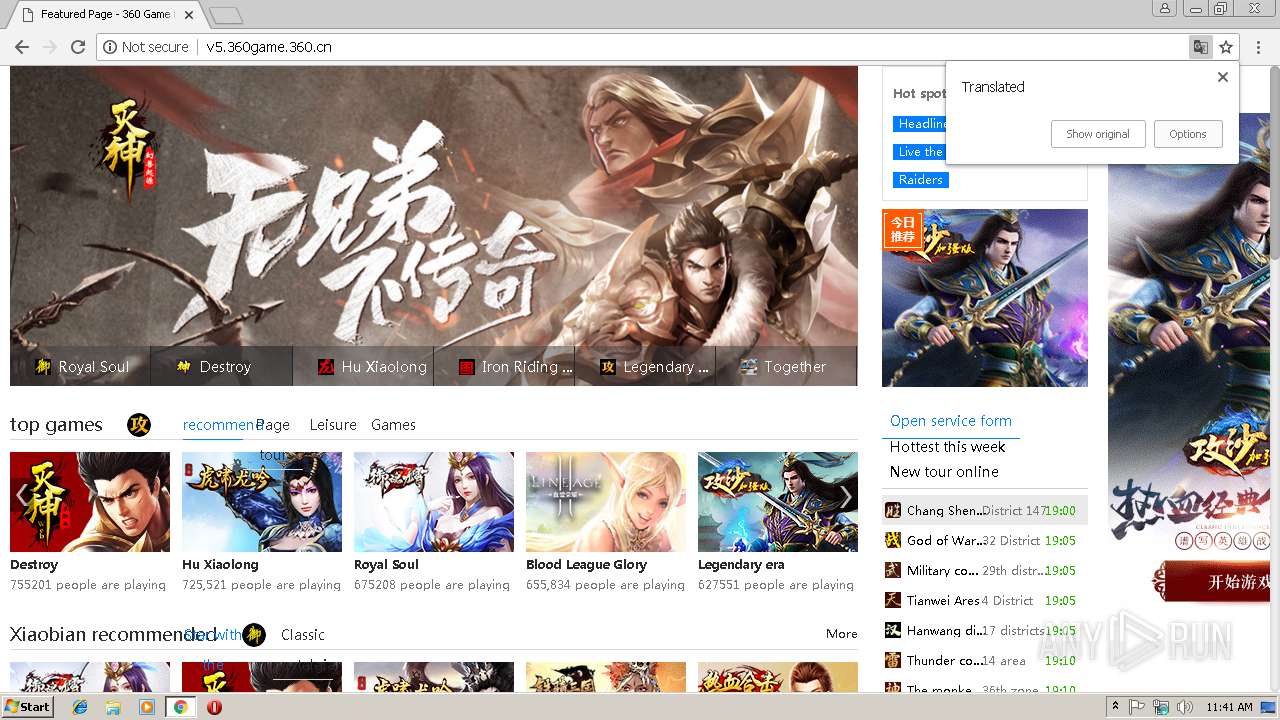Image resolution: width=1280 pixels, height=720 pixels.
Task: Select Hottest this week tab
Action: pyautogui.click(x=948, y=447)
